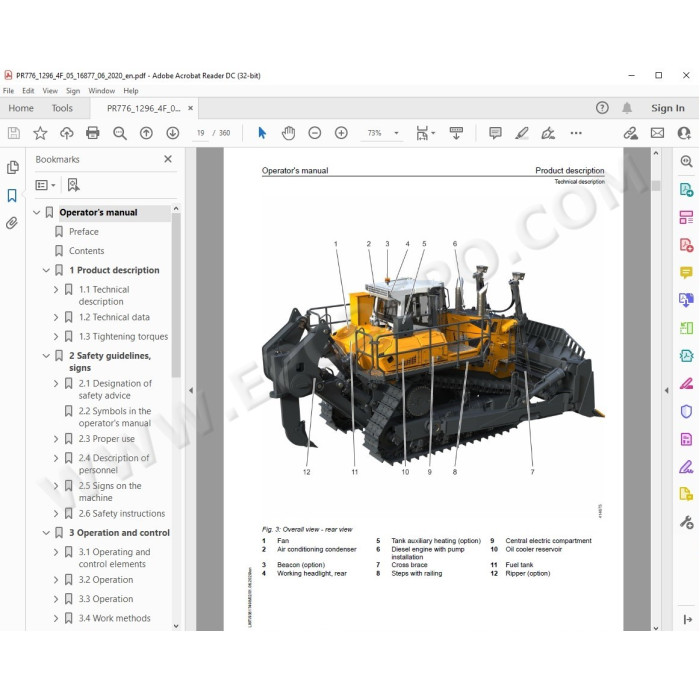Open Export PDF tool in right pane

click(686, 189)
